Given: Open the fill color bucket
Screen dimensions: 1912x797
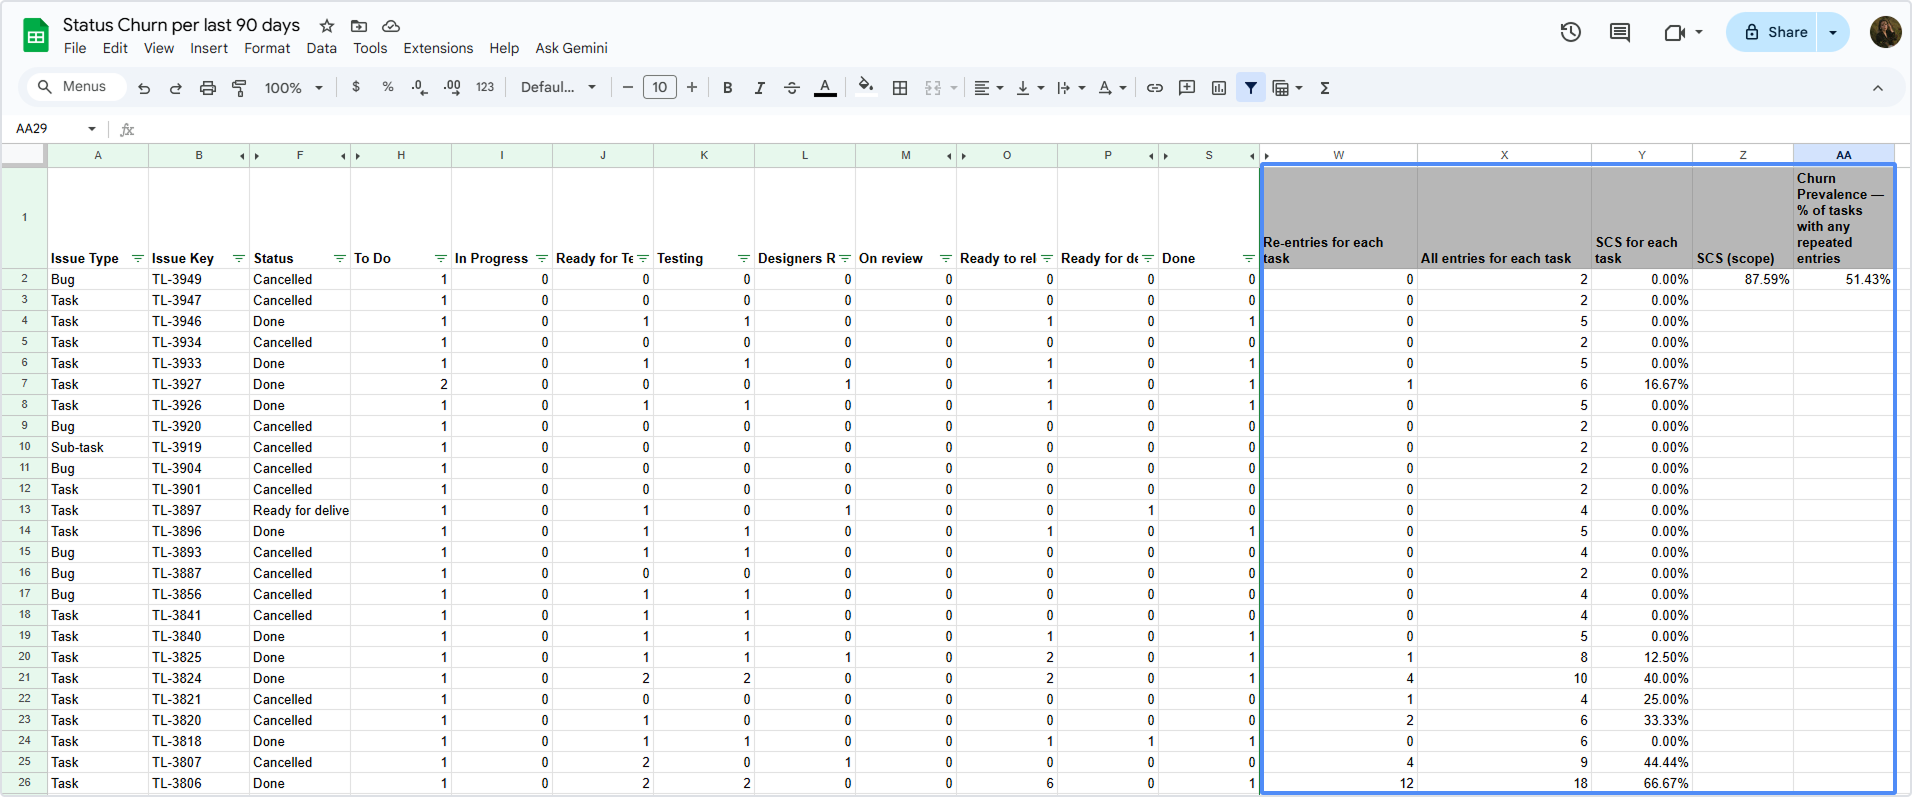Looking at the screenshot, I should pyautogui.click(x=866, y=87).
